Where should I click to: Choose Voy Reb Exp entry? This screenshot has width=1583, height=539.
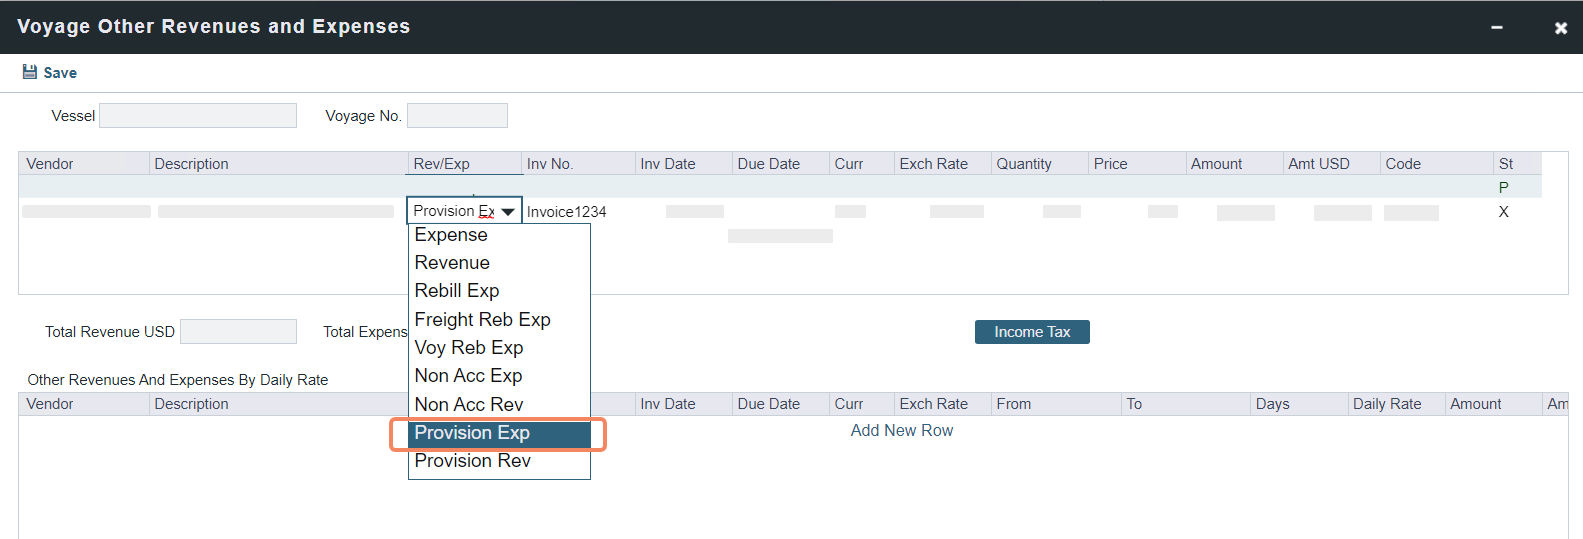(469, 348)
